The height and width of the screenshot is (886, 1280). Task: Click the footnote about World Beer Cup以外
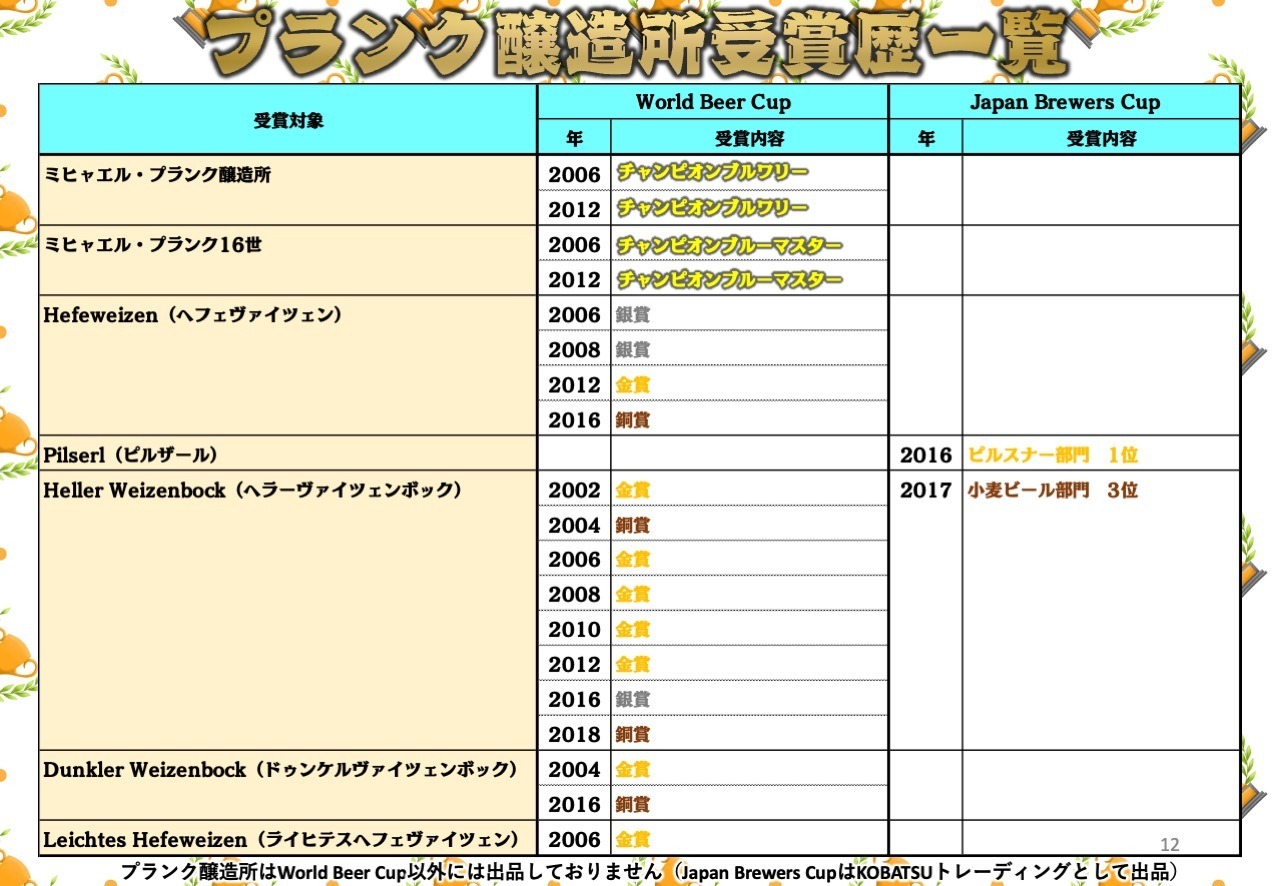(648, 871)
